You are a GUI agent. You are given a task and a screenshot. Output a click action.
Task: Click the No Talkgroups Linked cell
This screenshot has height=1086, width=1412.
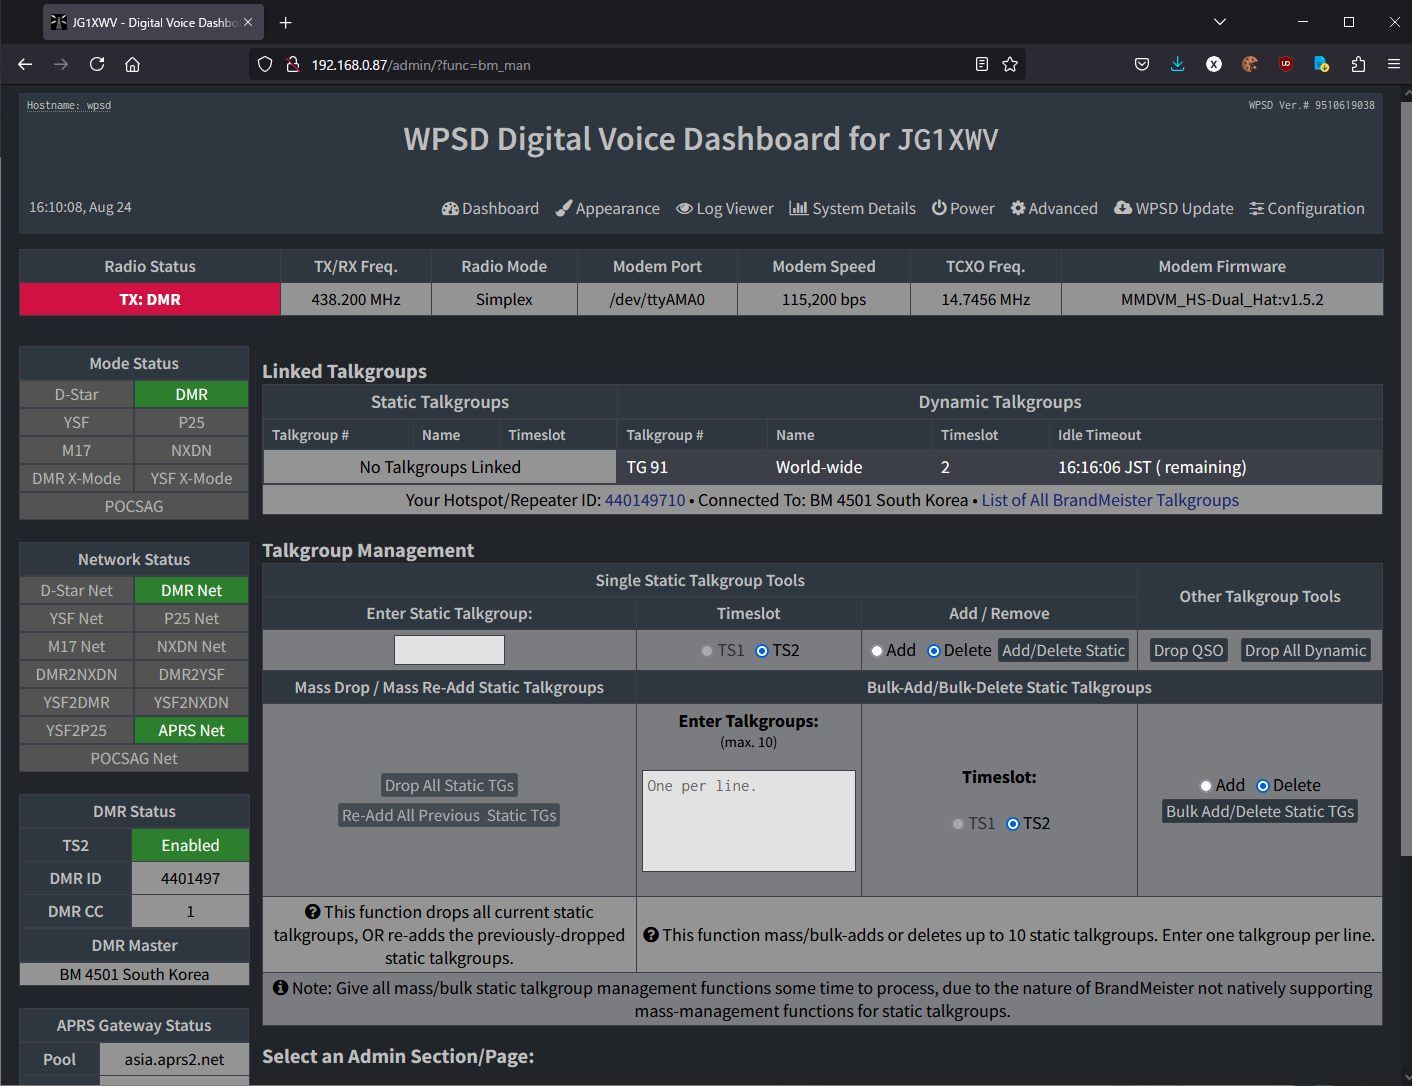pos(440,467)
